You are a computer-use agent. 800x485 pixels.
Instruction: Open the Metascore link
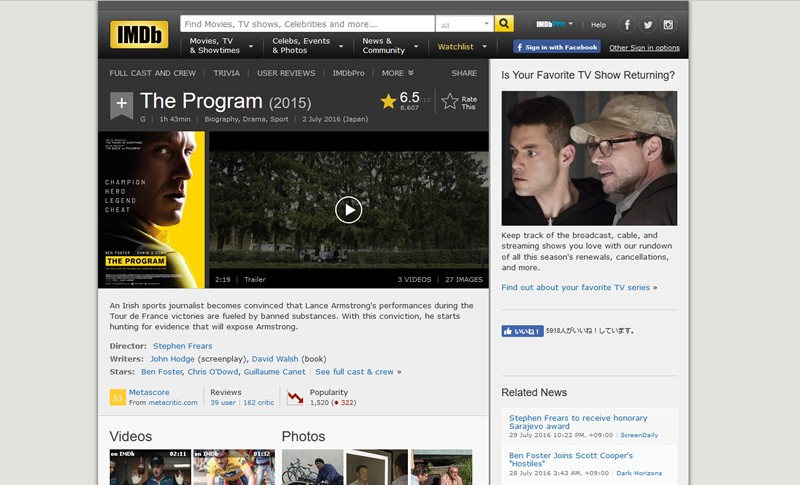click(x=149, y=392)
